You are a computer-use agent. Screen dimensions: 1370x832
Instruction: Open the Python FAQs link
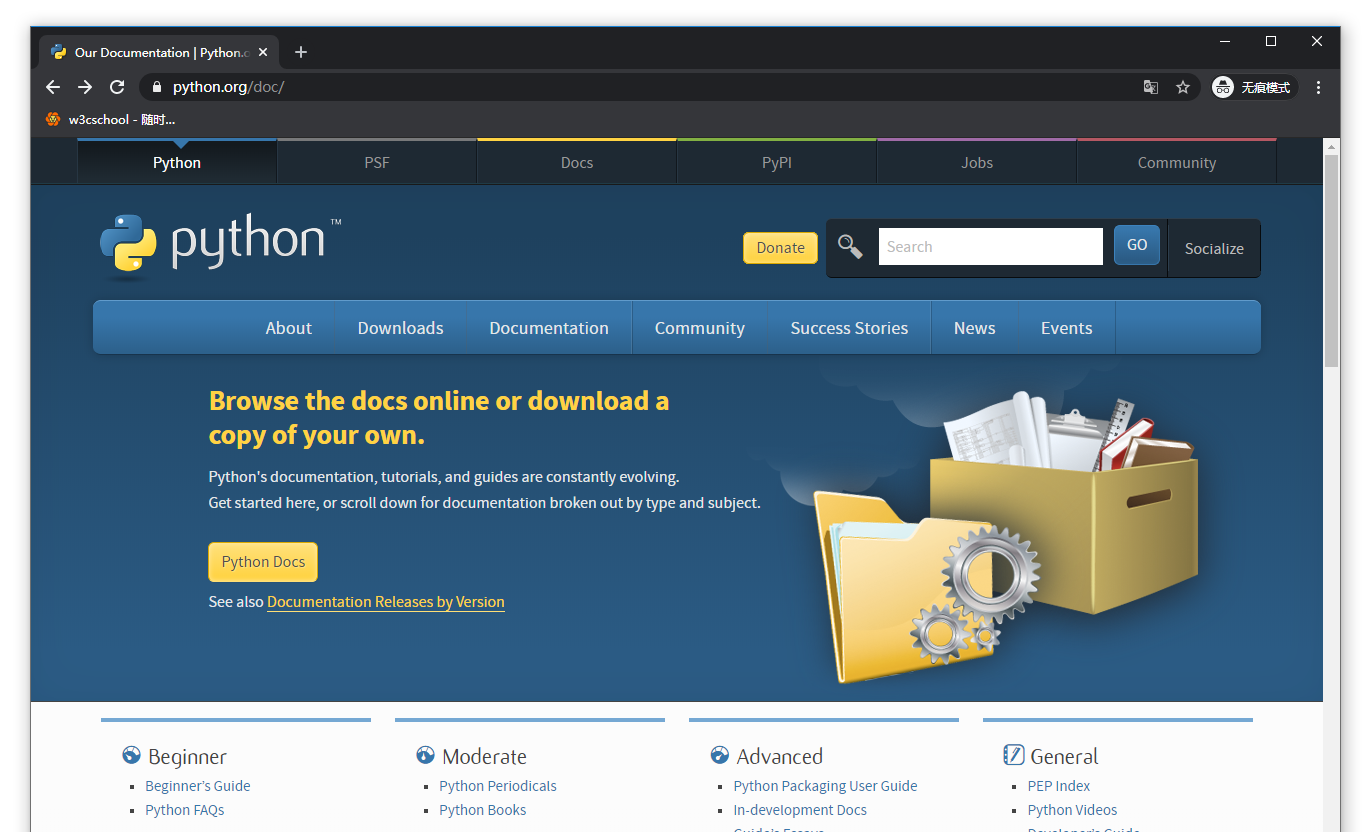click(x=185, y=810)
